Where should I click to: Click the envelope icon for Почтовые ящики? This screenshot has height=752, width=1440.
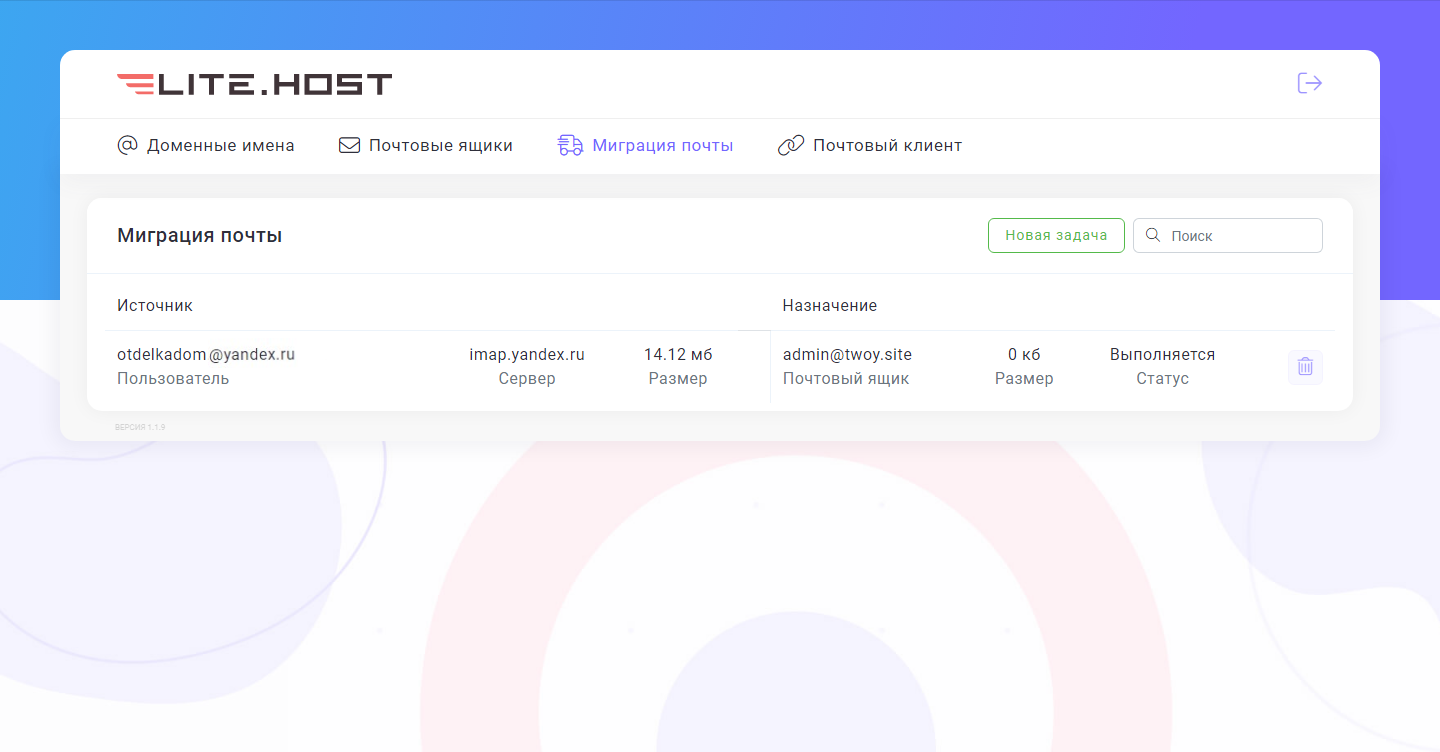(349, 146)
